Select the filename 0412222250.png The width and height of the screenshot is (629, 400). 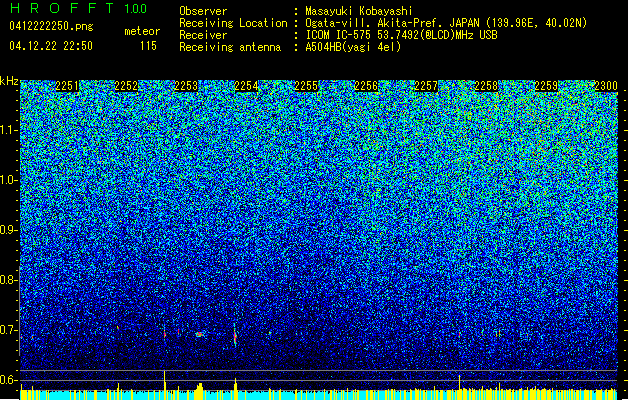pyautogui.click(x=51, y=26)
